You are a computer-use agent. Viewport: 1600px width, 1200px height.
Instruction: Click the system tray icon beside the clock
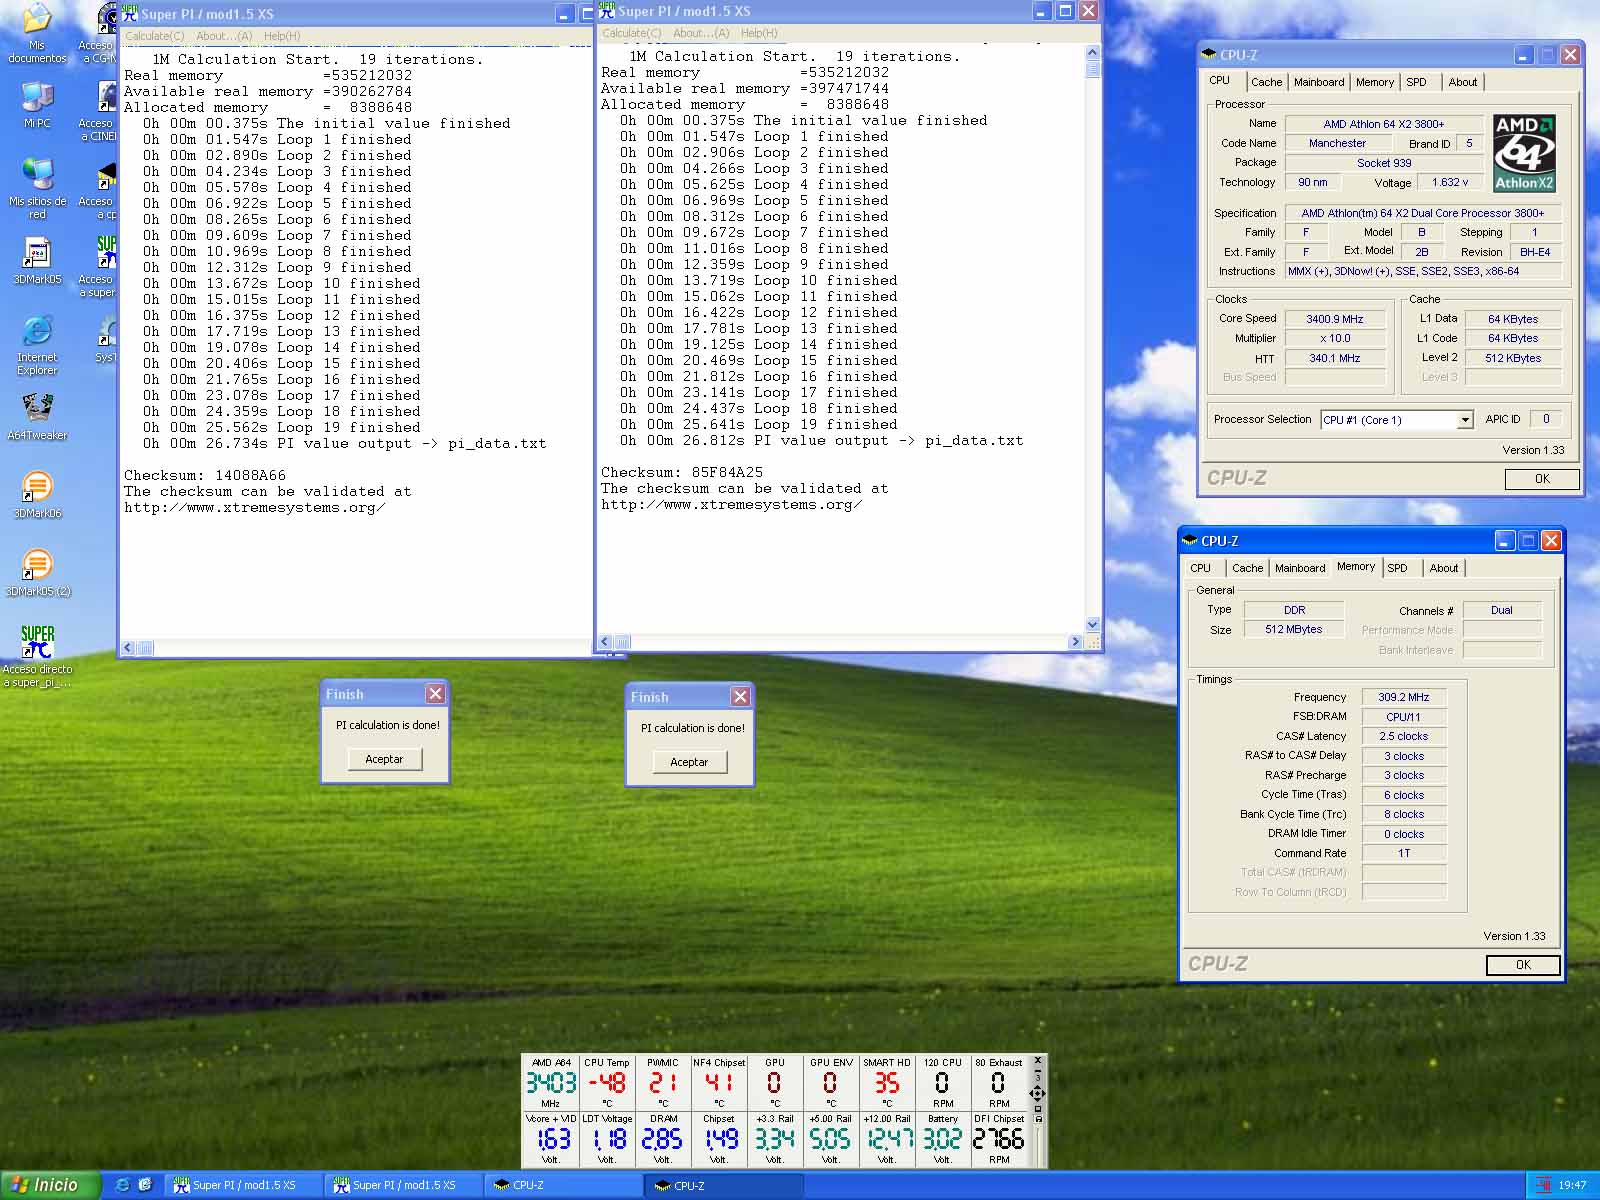(x=1543, y=1185)
